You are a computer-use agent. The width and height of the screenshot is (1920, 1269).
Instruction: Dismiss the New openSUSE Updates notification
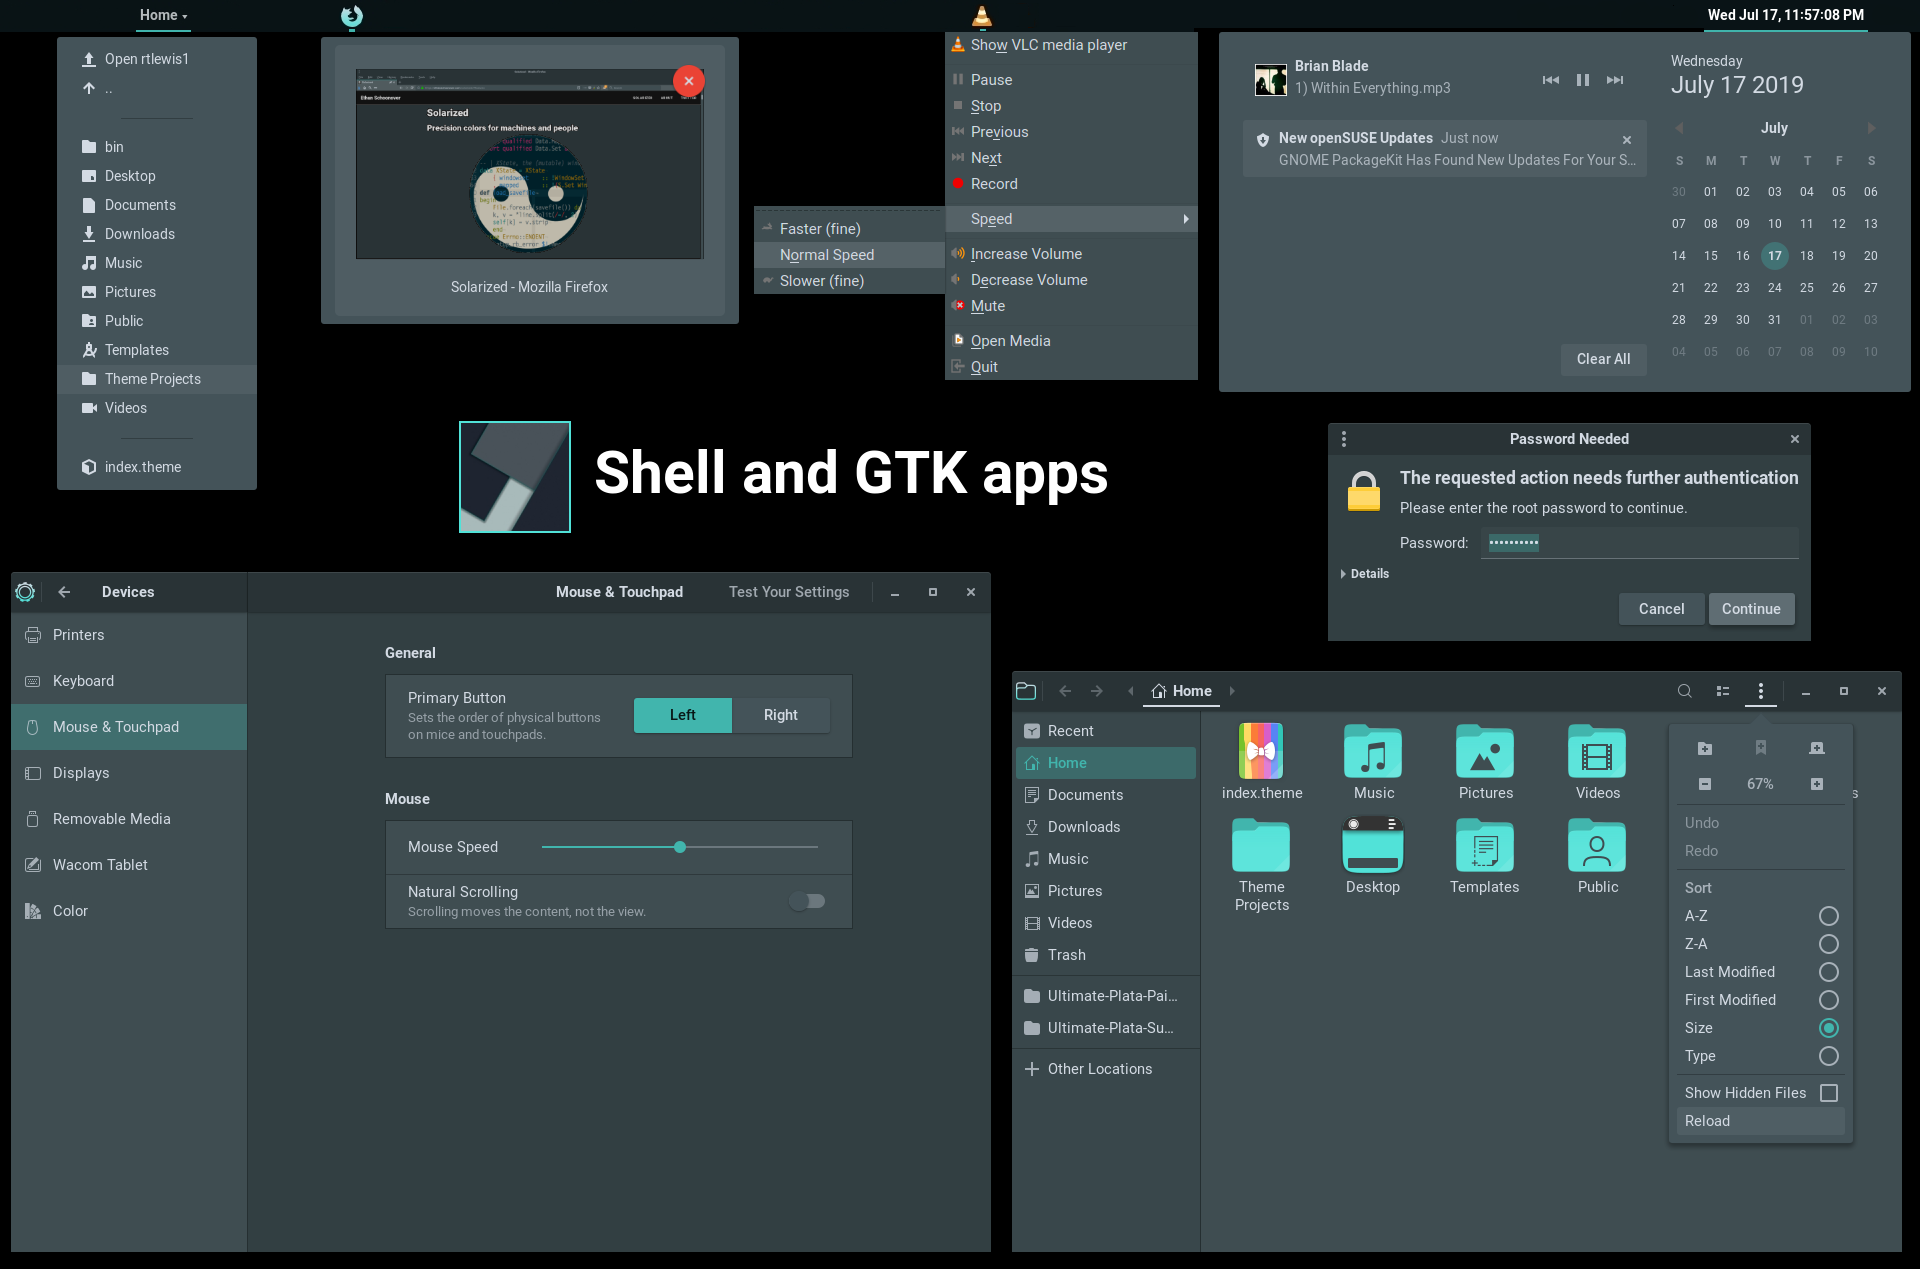click(1627, 140)
